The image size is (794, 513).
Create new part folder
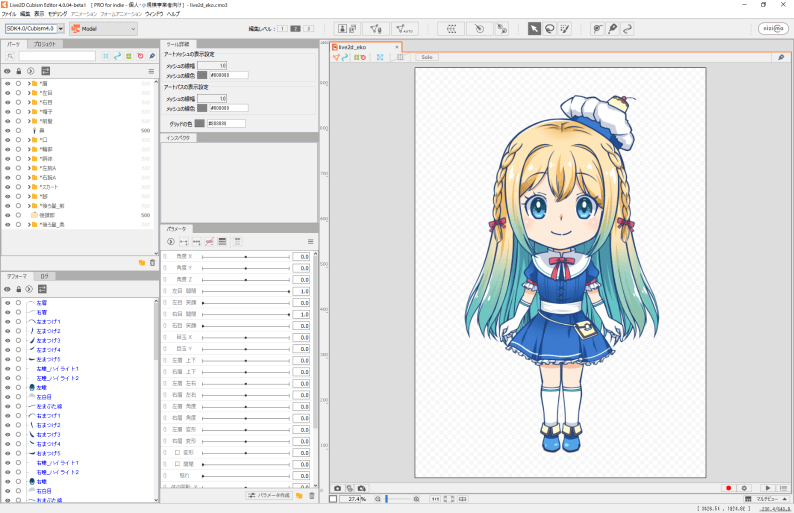coord(142,263)
